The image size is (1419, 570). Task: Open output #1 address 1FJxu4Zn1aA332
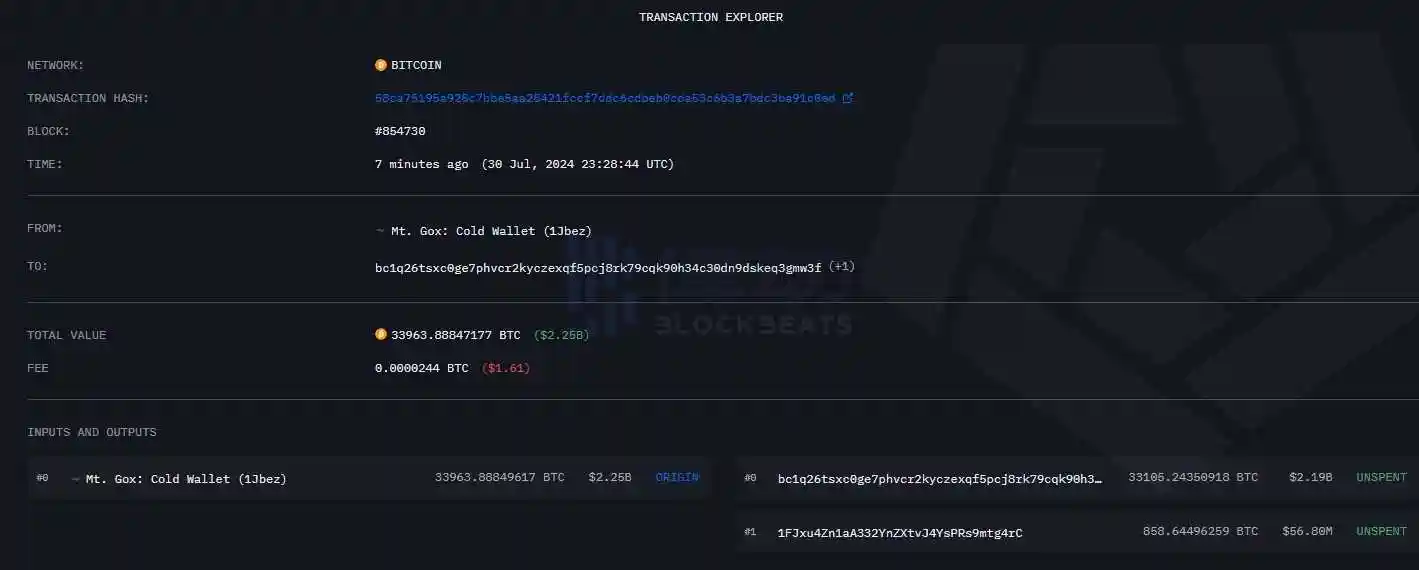(x=900, y=533)
